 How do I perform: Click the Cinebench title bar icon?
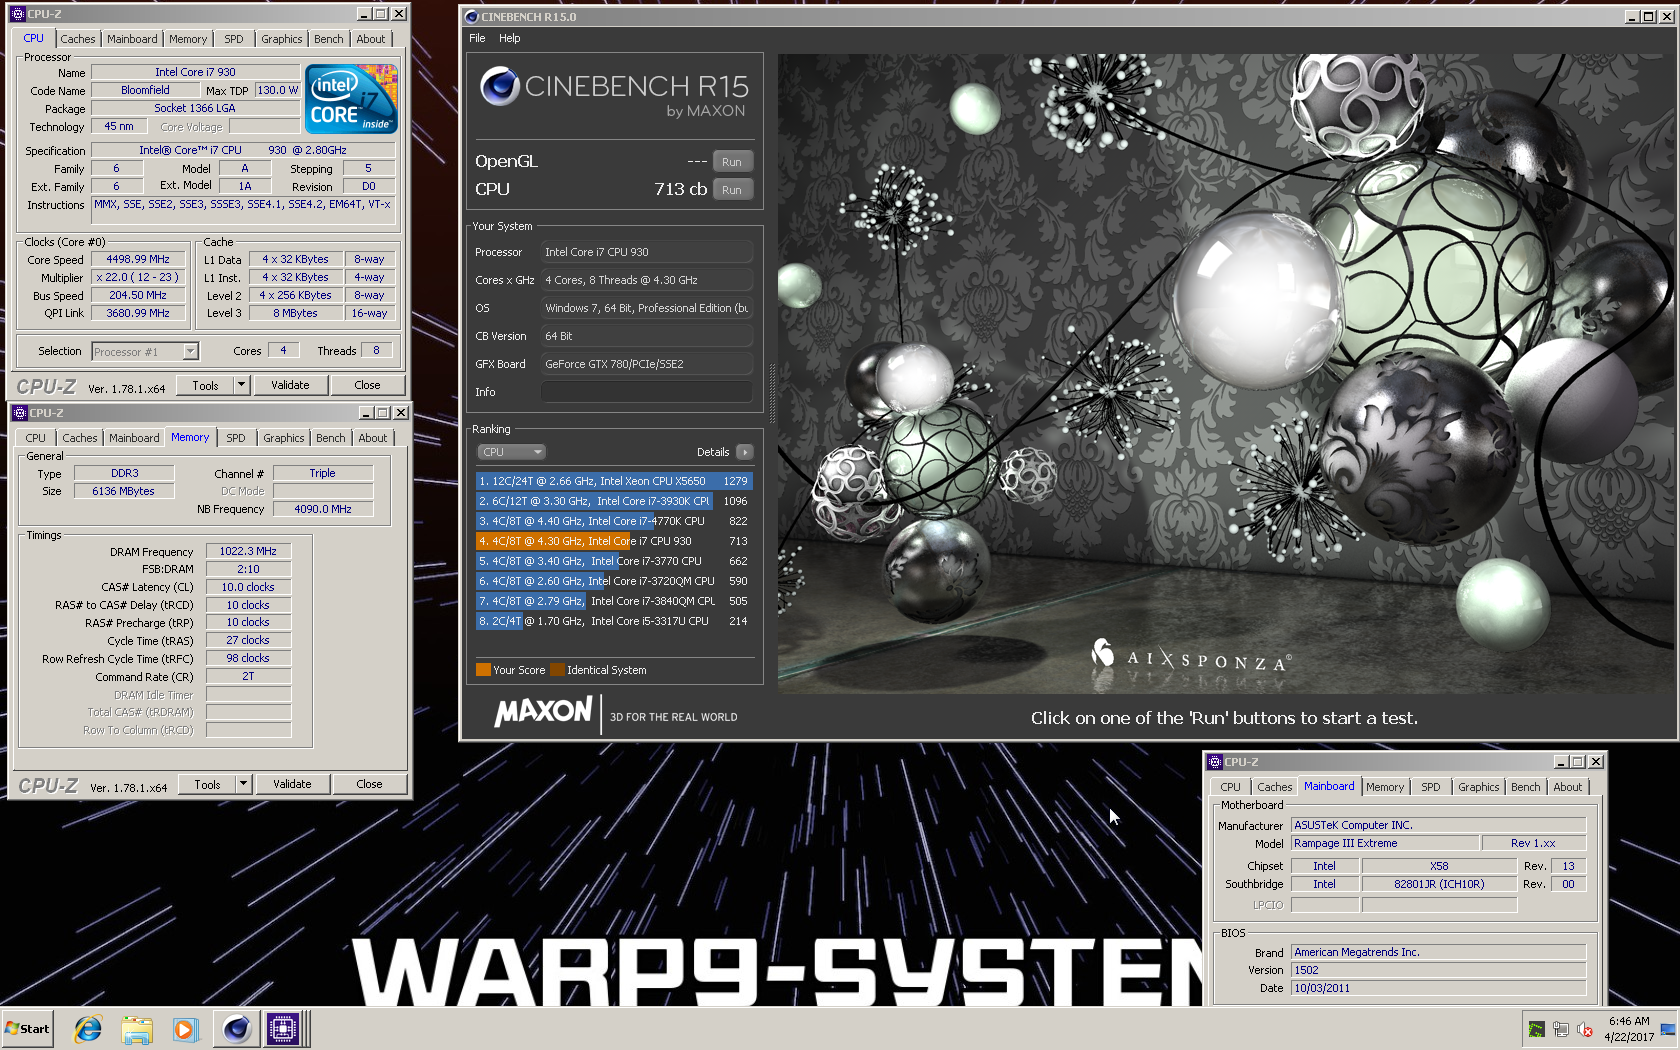(472, 17)
